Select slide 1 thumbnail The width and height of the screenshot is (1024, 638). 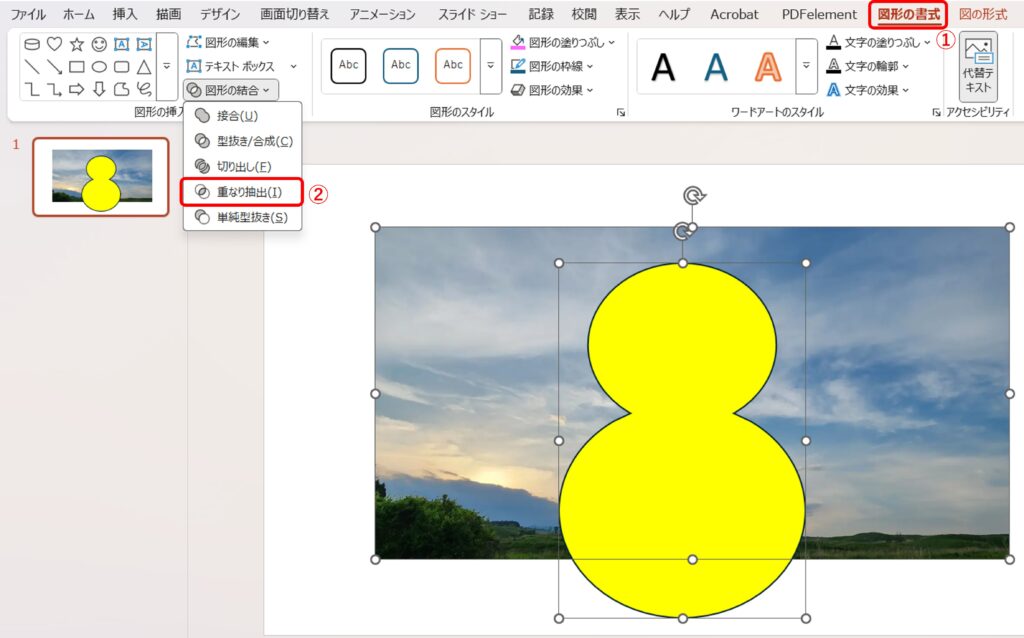[x=101, y=177]
